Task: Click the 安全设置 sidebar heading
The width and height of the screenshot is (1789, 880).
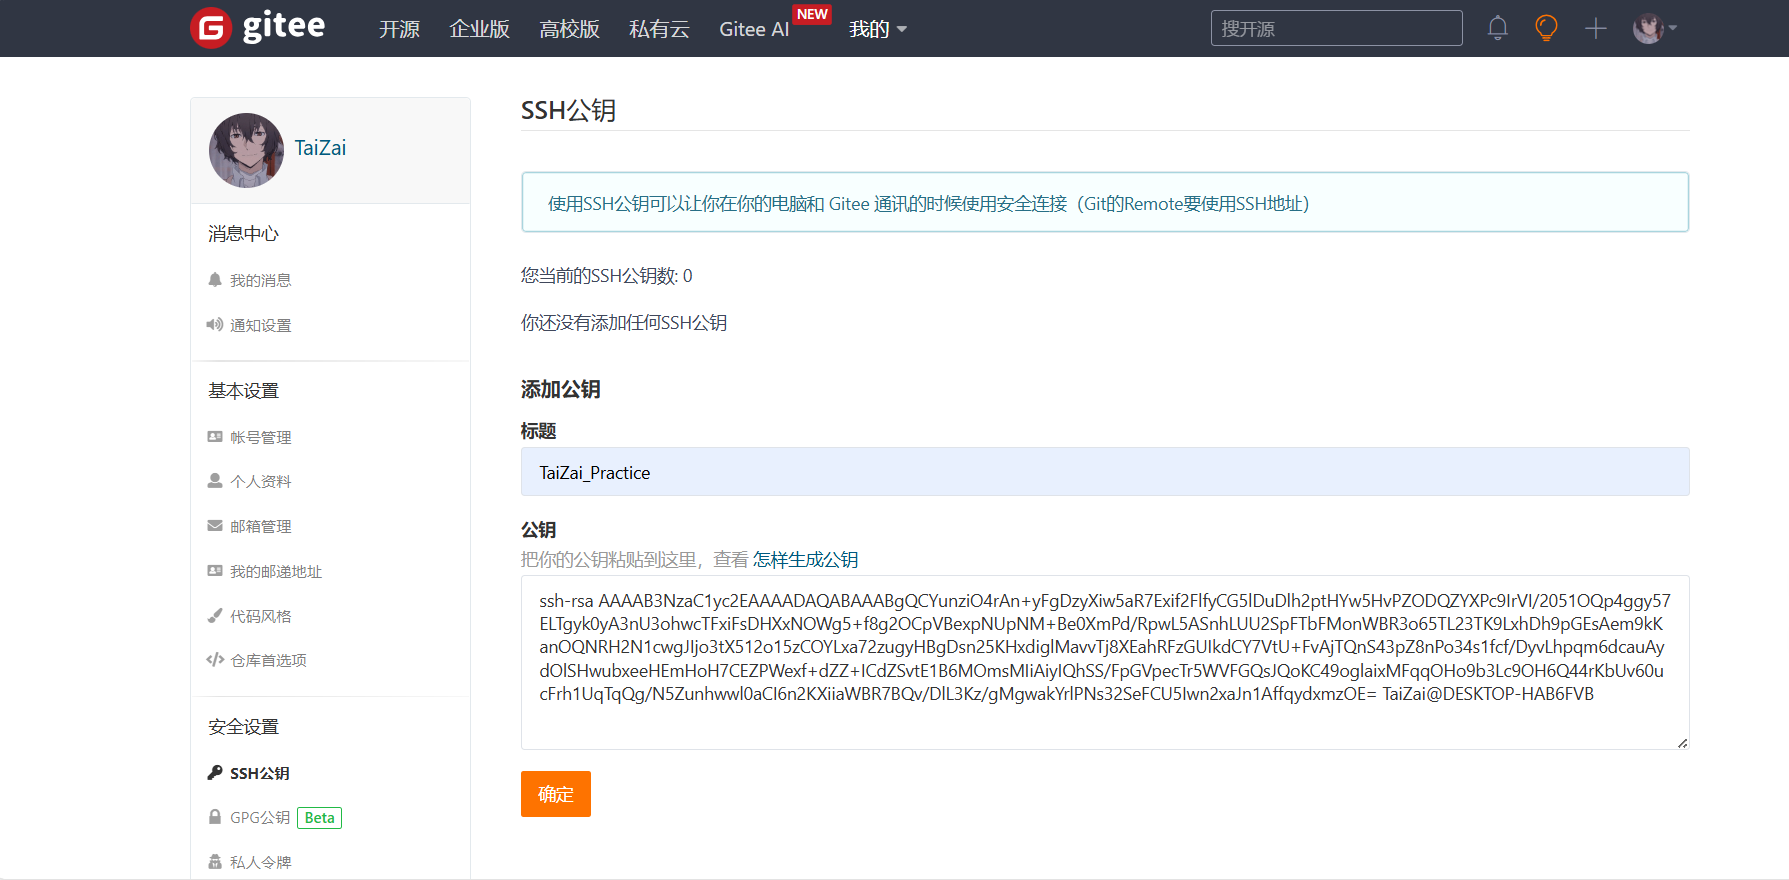Action: [x=243, y=727]
